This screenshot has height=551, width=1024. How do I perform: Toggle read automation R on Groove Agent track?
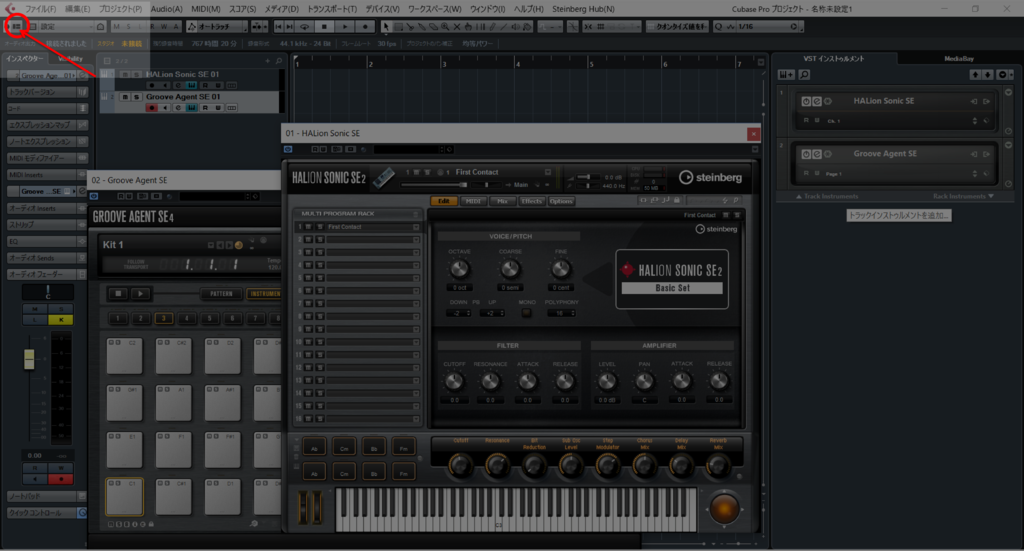click(x=205, y=108)
